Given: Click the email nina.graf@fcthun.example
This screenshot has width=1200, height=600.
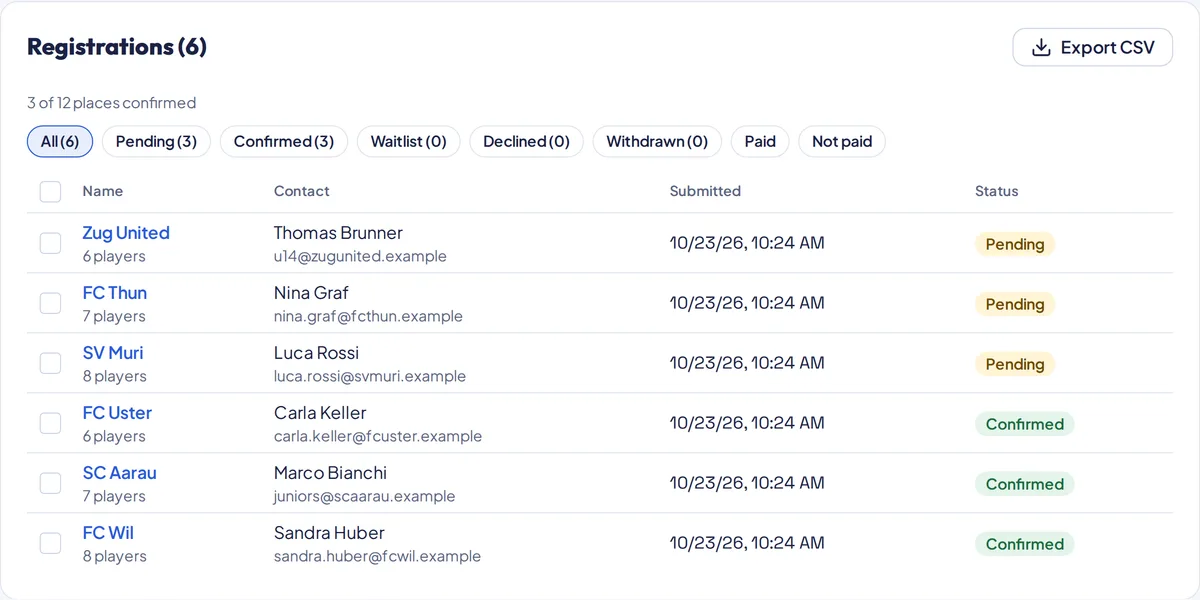Looking at the screenshot, I should [368, 316].
